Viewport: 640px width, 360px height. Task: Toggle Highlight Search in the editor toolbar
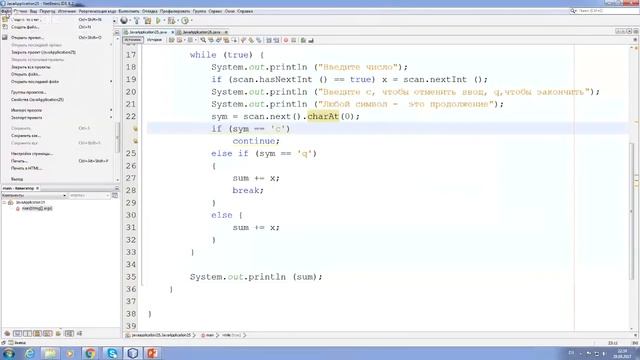pos(226,40)
